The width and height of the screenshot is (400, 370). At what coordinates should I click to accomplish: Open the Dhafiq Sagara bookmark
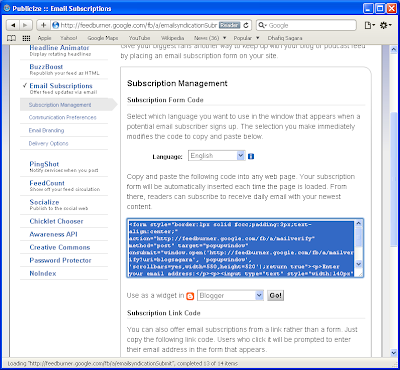click(x=285, y=38)
